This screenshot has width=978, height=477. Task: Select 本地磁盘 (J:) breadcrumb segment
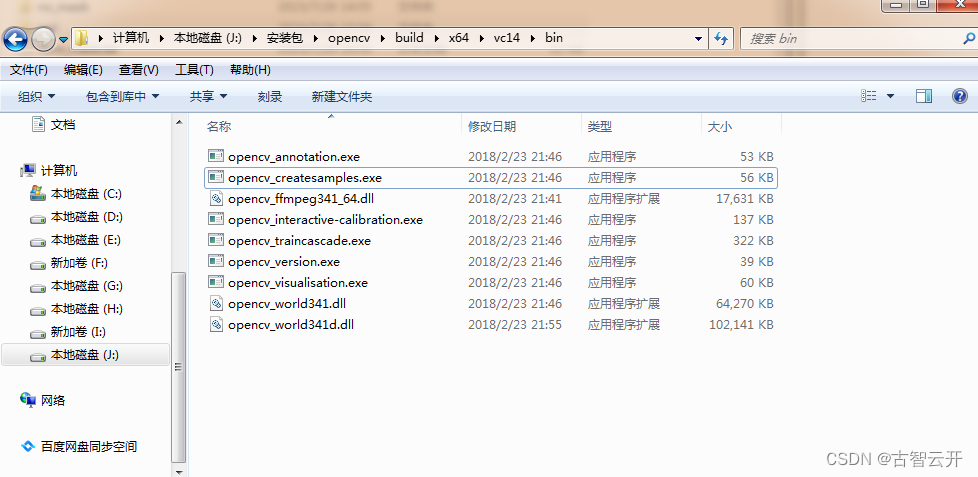(x=208, y=38)
